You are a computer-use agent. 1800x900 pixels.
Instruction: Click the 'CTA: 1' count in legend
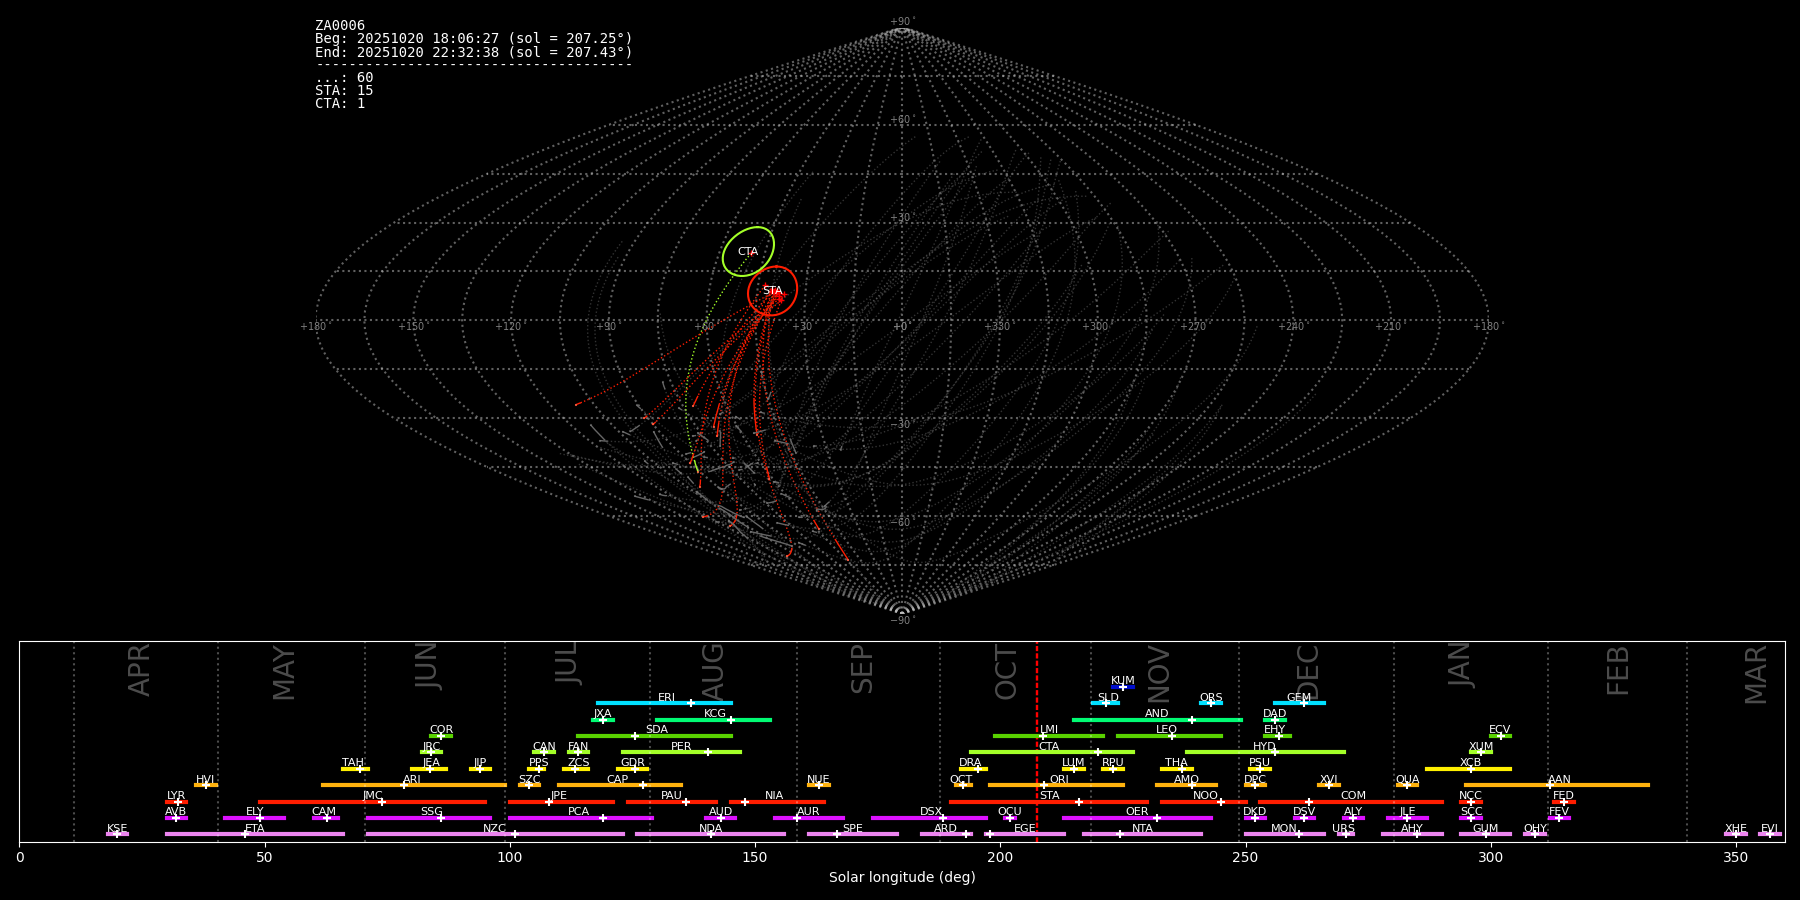coord(340,104)
